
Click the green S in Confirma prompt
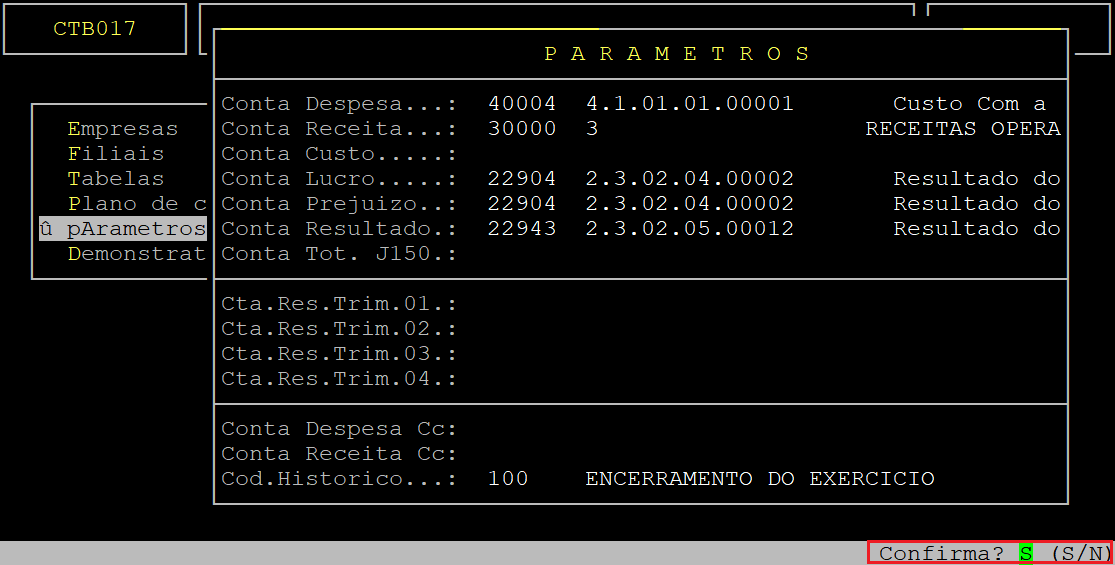[1026, 553]
